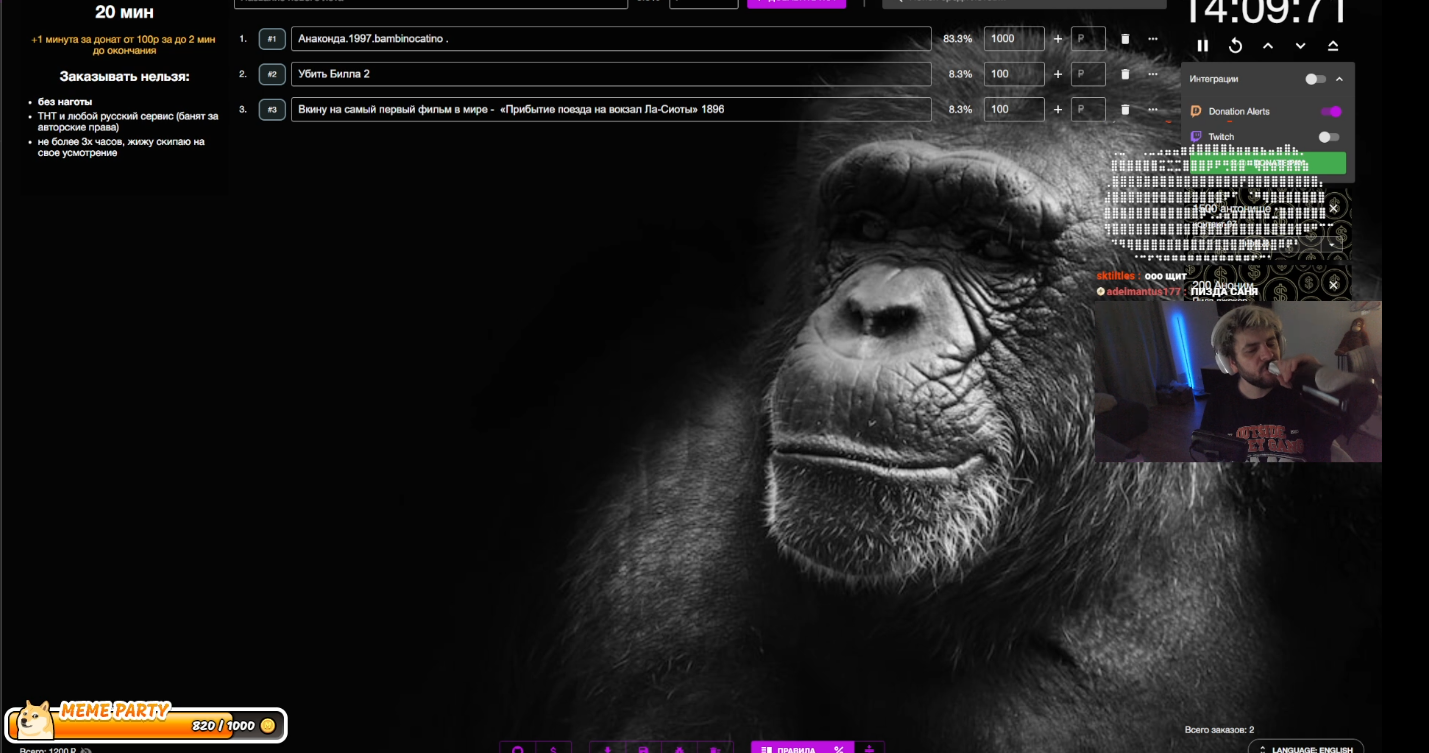This screenshot has width=1429, height=753.
Task: Open three-dot menu for lot #3
Action: click(1153, 109)
